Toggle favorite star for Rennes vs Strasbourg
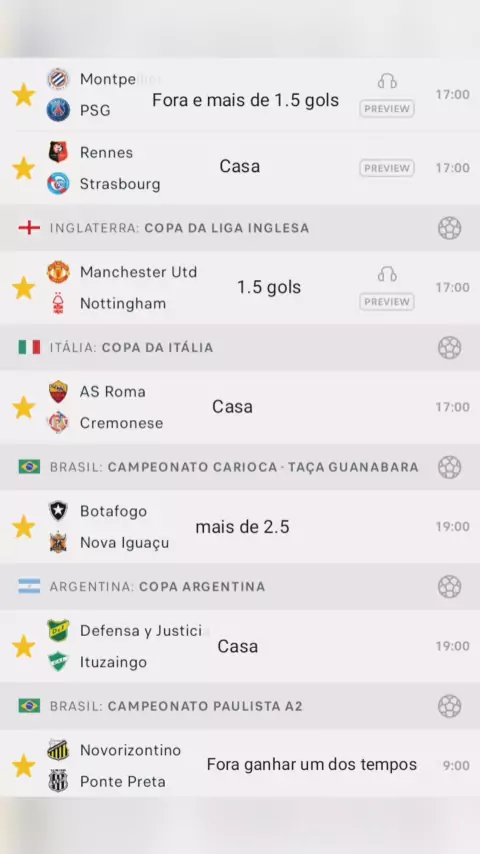 coord(23,168)
